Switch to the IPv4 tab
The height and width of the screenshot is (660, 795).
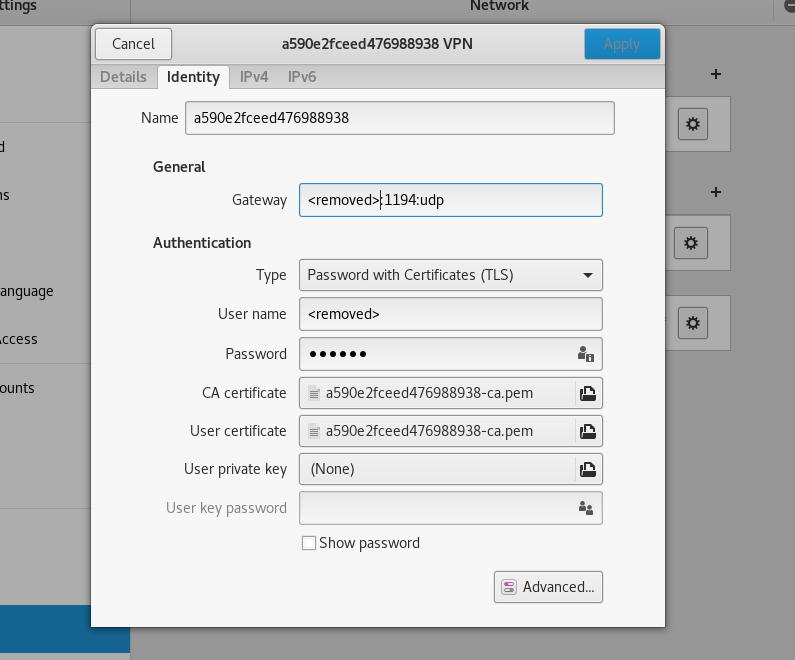coord(253,77)
